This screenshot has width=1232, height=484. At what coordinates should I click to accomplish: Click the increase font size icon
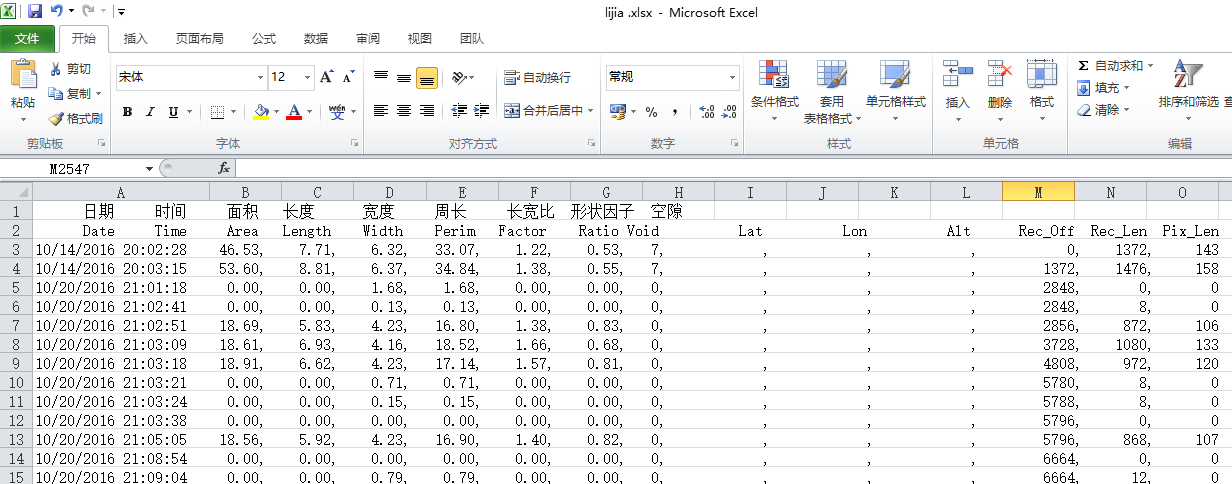coord(327,77)
